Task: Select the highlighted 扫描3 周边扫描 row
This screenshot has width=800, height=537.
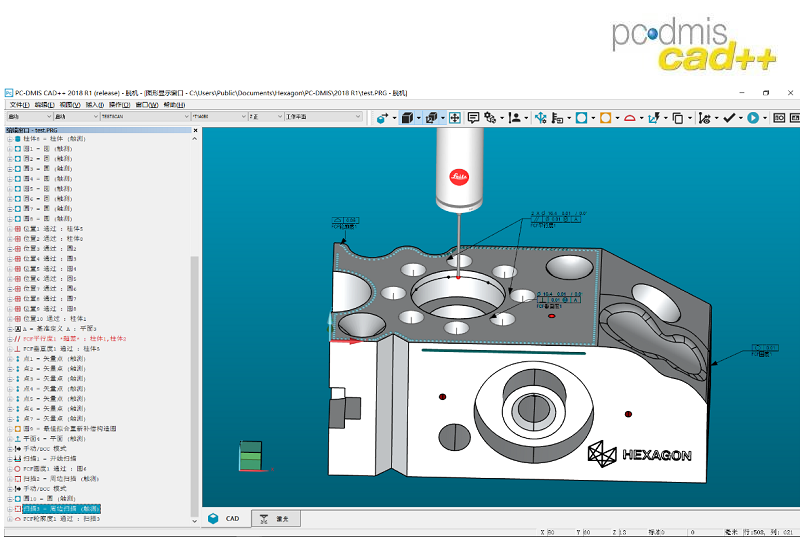Action: click(x=61, y=508)
